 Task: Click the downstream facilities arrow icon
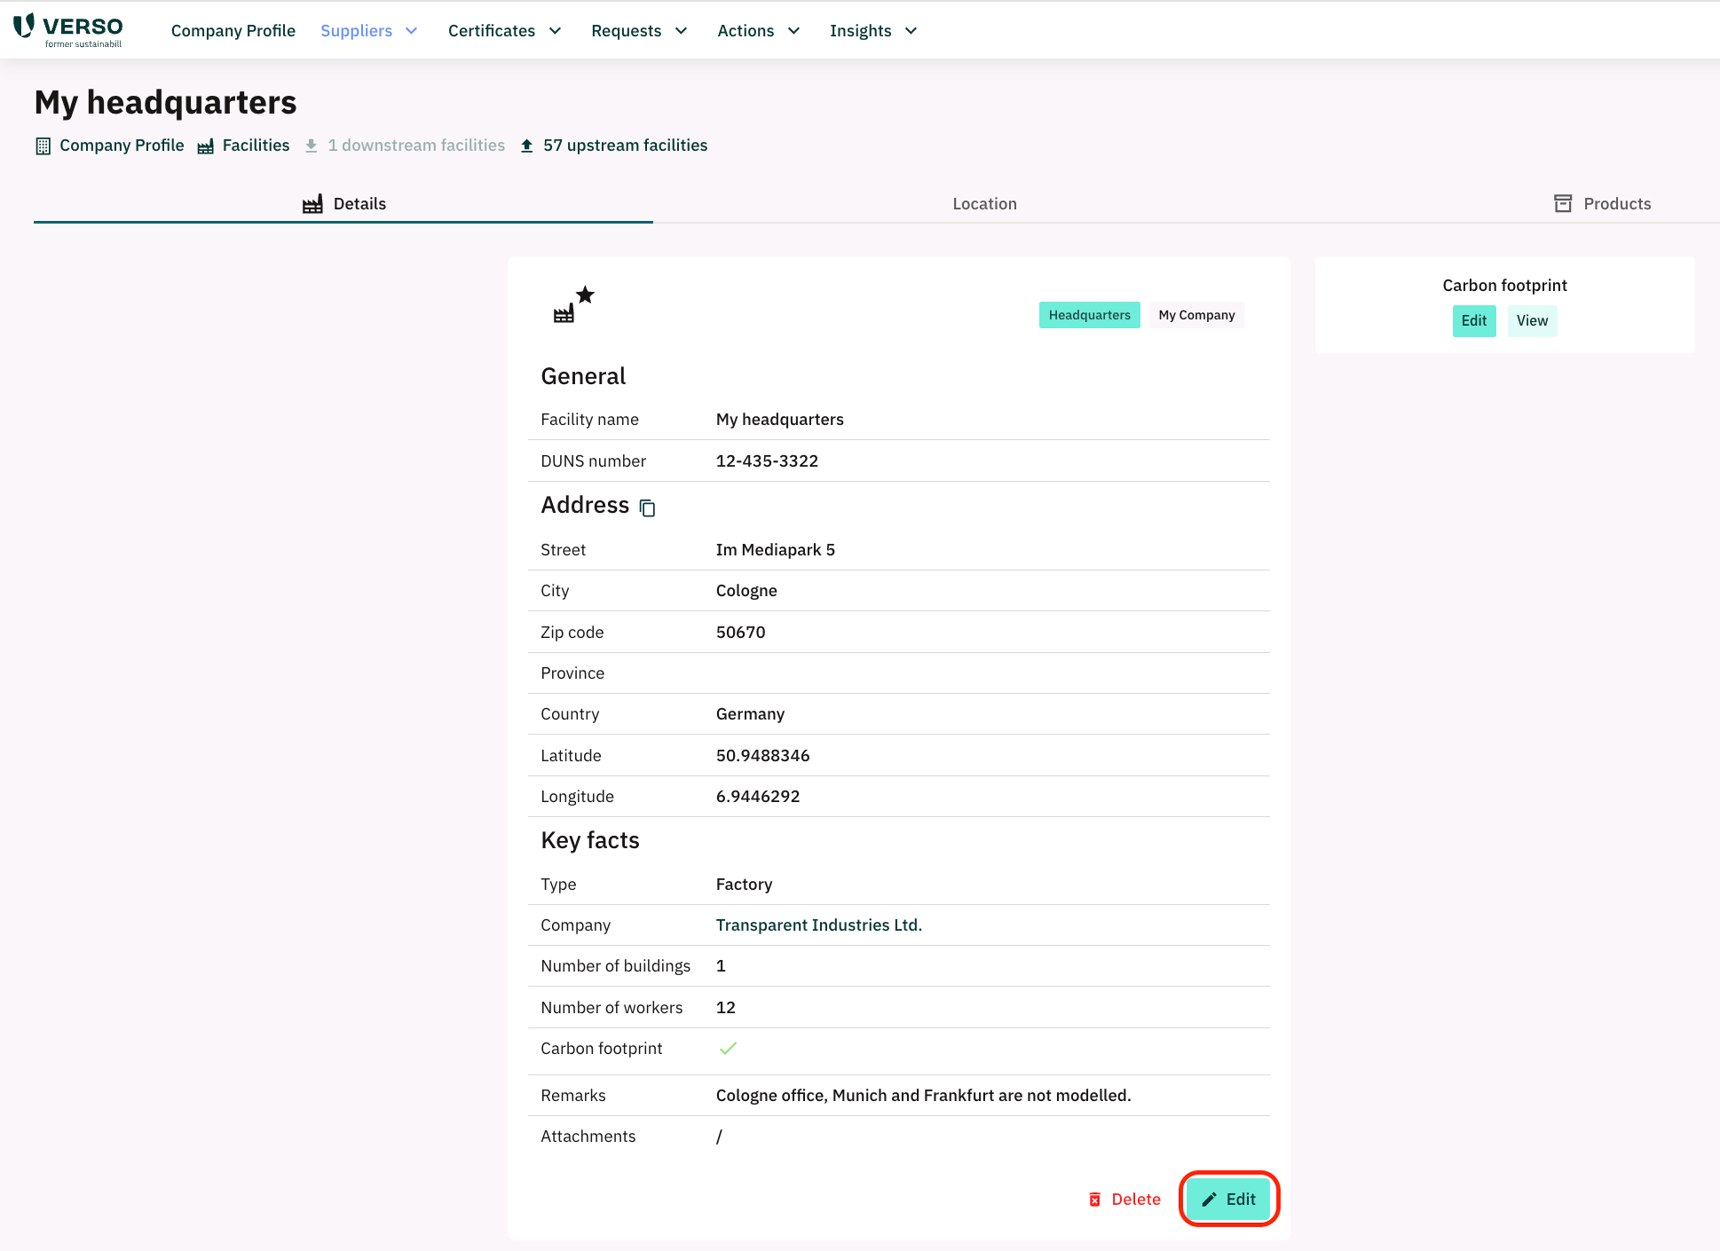coord(311,146)
